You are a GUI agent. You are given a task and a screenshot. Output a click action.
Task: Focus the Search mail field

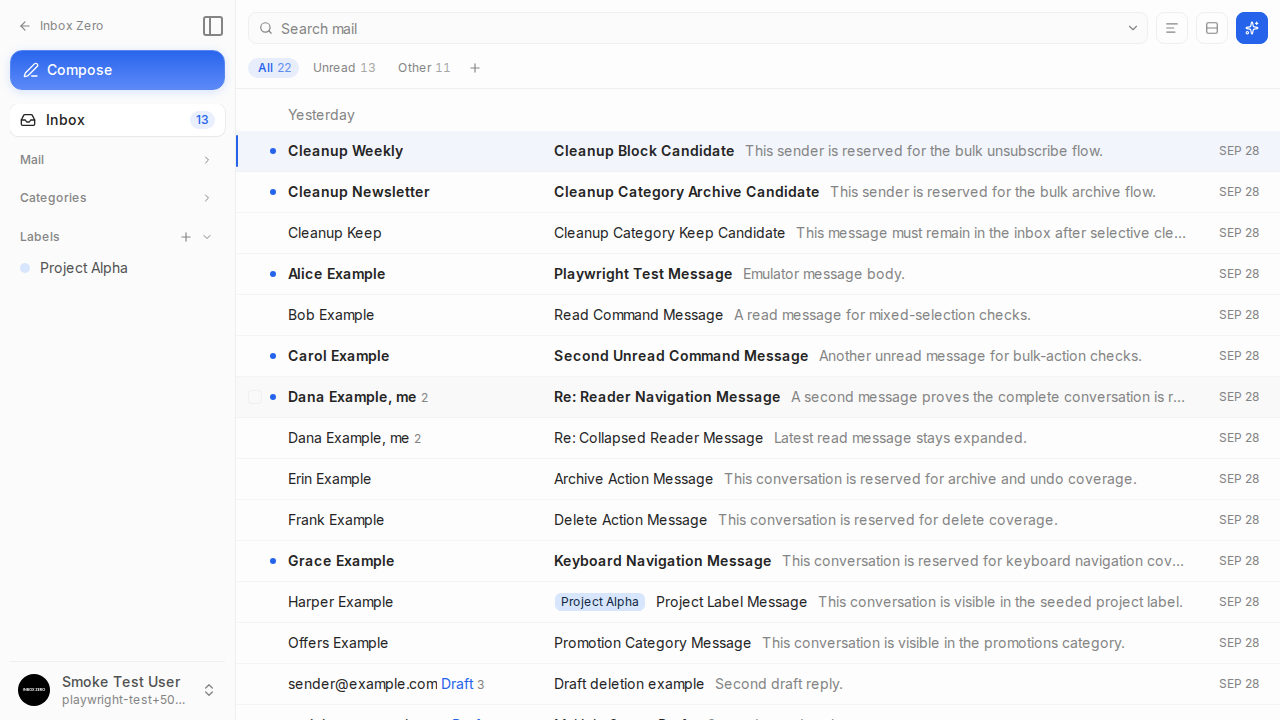tap(698, 28)
